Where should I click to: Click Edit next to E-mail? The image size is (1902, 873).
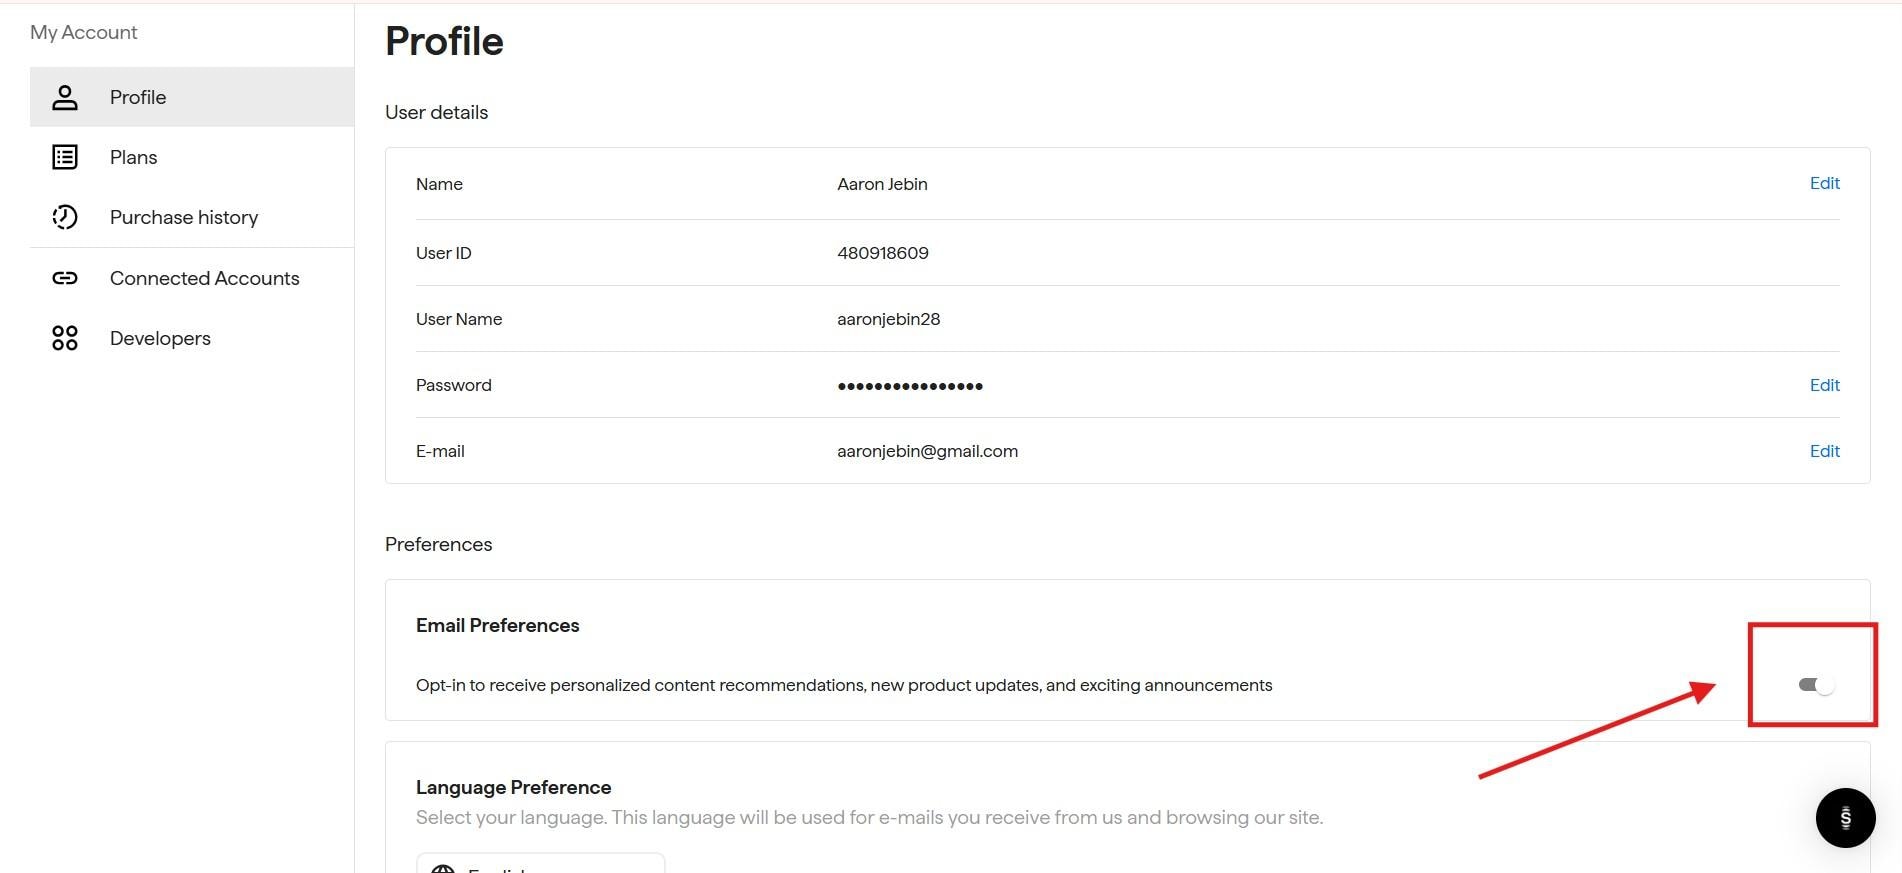pos(1824,451)
